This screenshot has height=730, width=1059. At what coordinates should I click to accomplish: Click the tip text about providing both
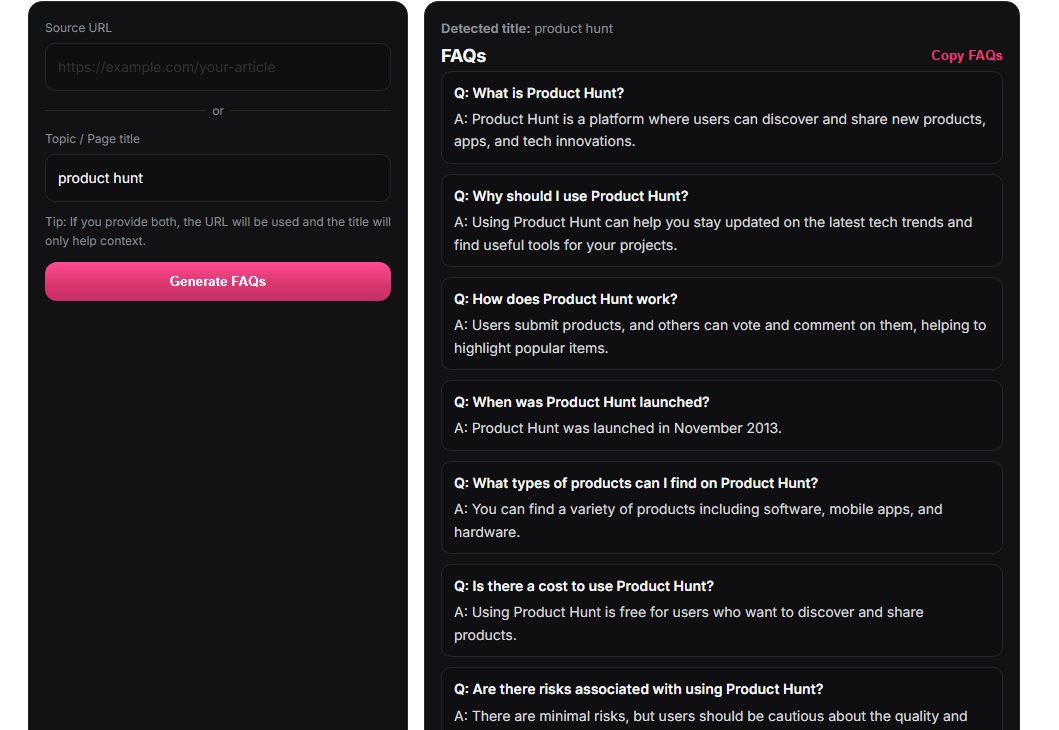point(217,231)
